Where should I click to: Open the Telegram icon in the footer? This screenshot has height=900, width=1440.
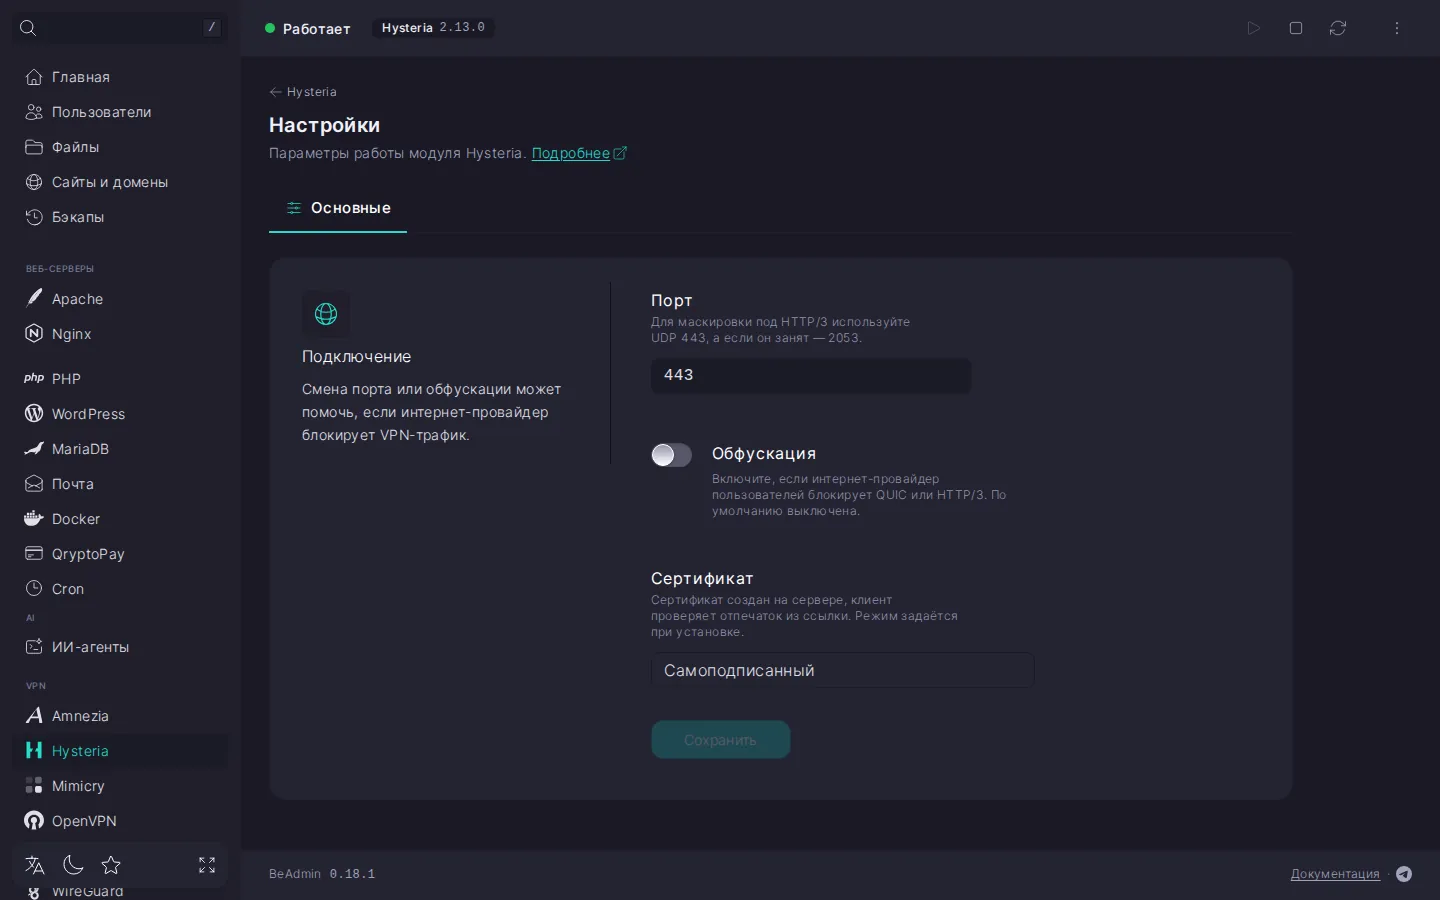[x=1404, y=874]
